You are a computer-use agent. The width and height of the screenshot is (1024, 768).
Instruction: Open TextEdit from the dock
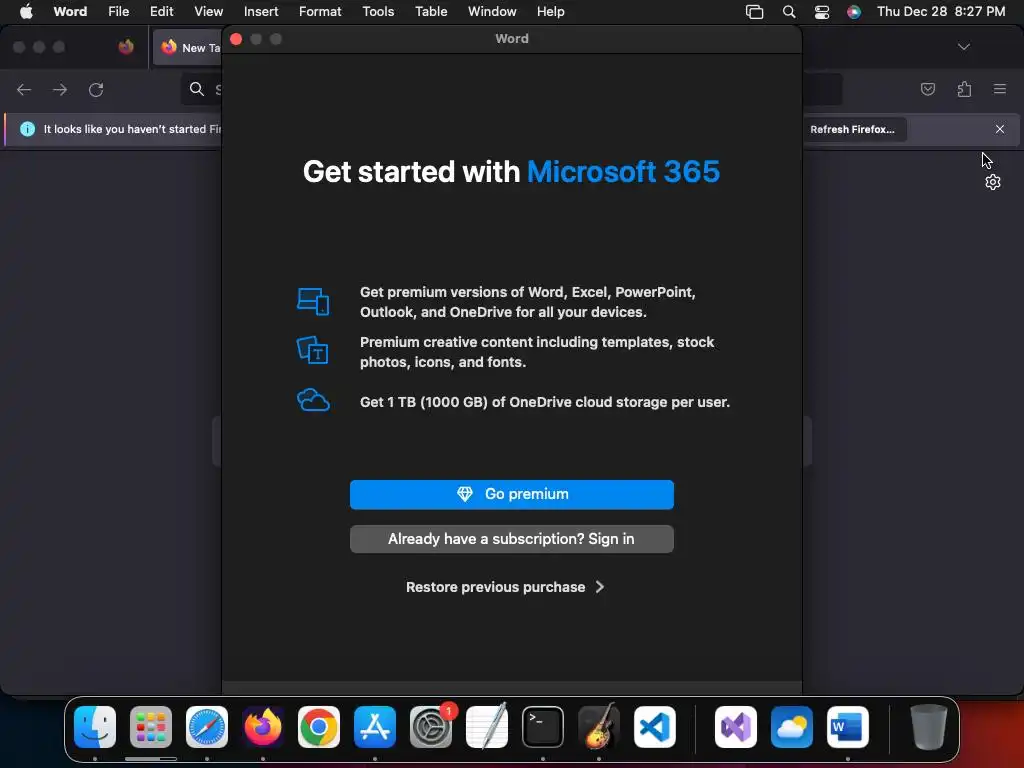tap(487, 726)
